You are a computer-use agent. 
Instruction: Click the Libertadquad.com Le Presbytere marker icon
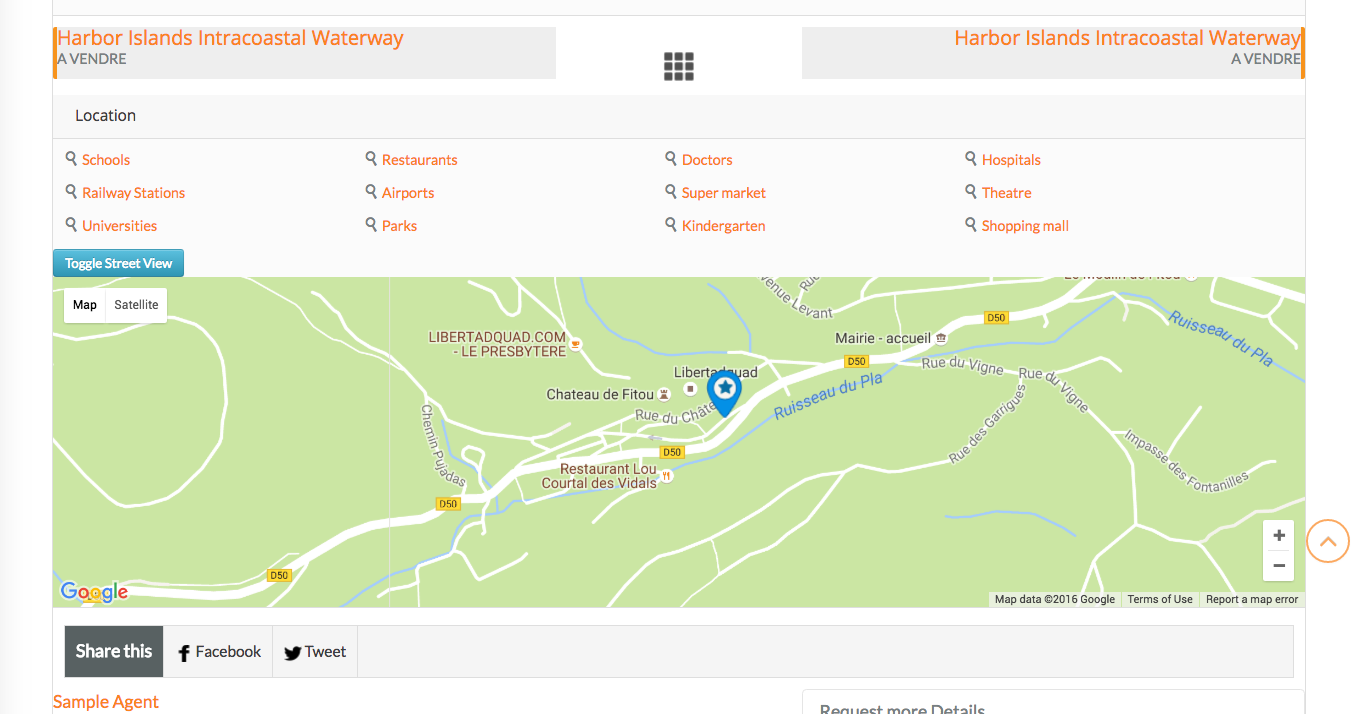click(575, 344)
